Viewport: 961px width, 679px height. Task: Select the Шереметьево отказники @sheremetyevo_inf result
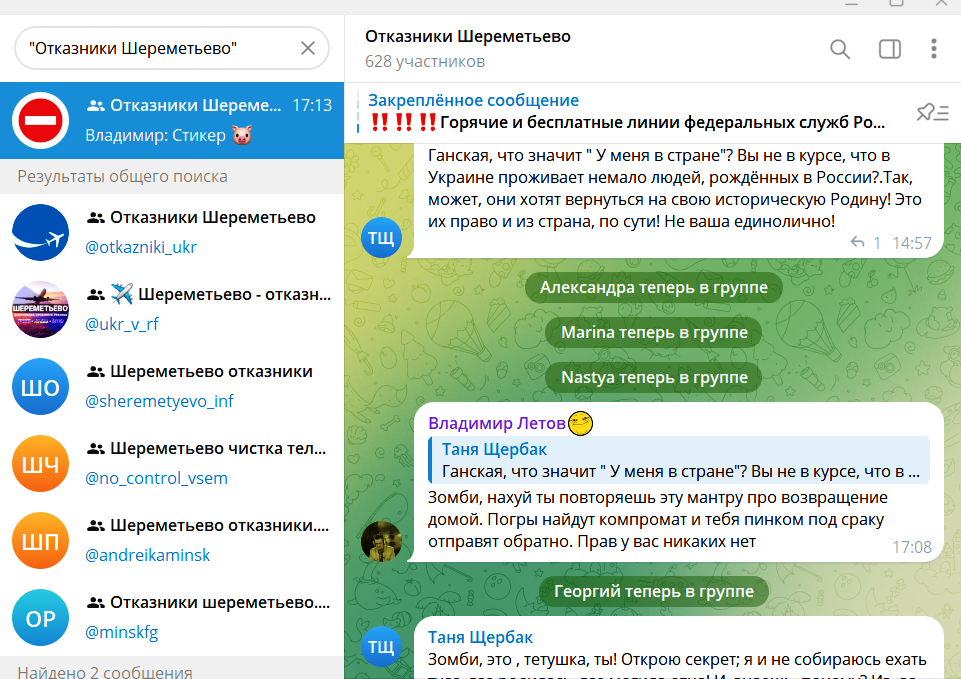(x=172, y=386)
